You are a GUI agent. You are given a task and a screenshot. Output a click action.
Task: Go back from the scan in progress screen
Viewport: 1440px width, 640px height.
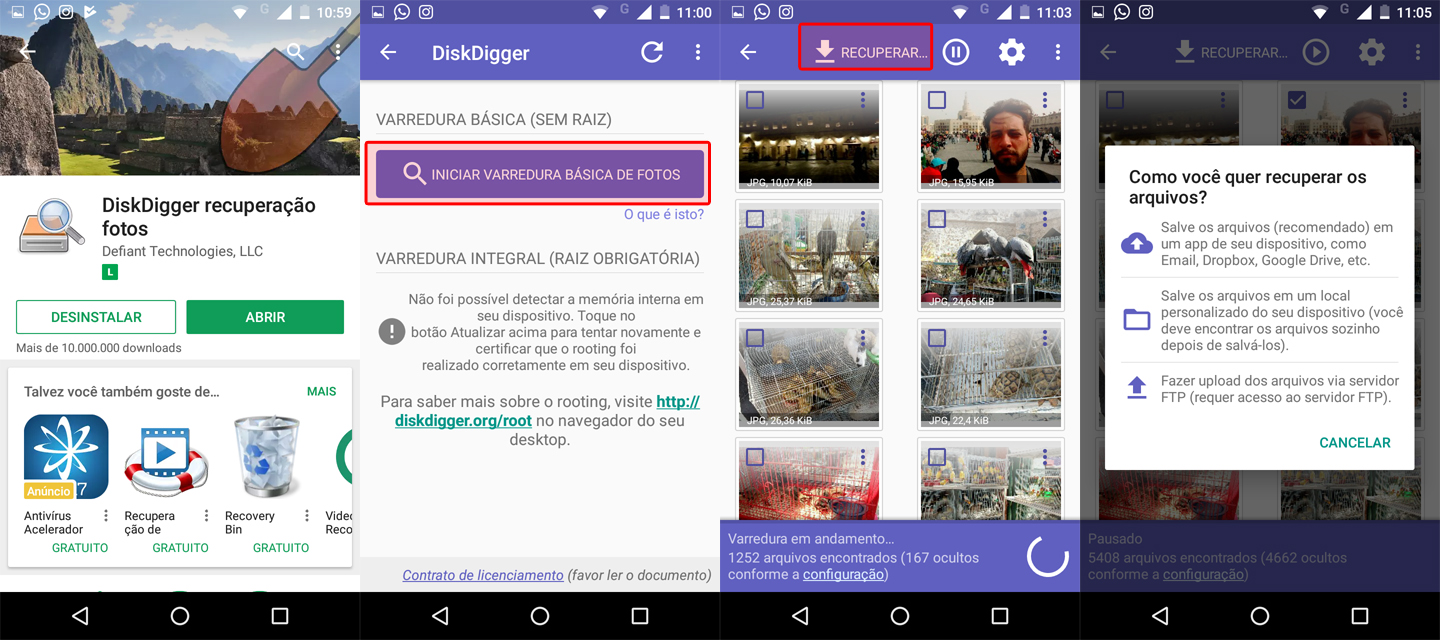(748, 52)
